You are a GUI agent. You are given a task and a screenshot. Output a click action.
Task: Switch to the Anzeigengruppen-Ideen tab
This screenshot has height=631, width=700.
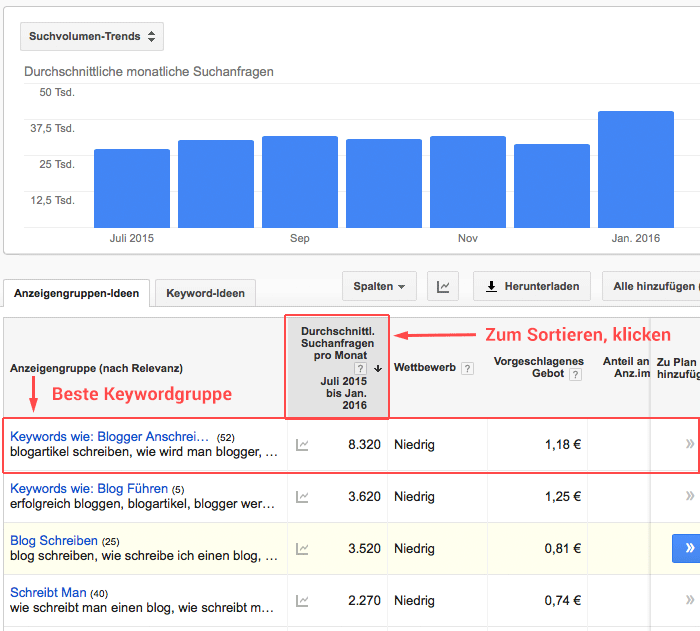pyautogui.click(x=76, y=293)
